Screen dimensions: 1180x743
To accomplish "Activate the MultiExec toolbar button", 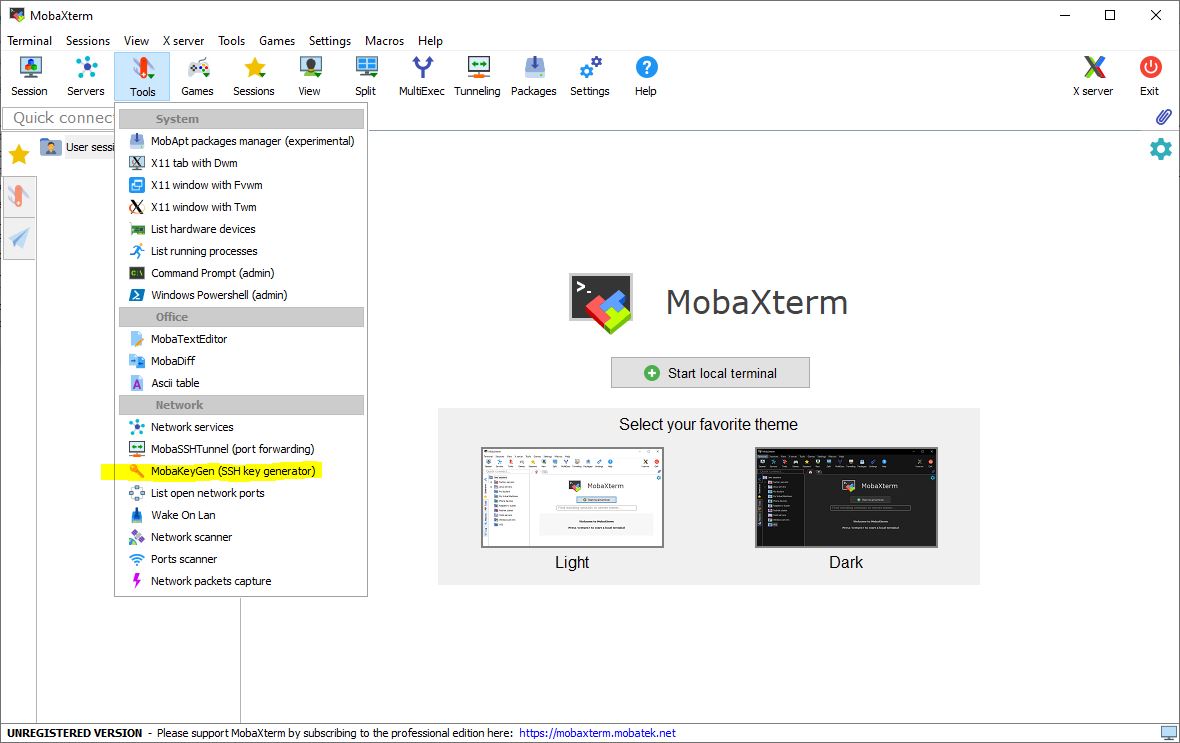I will [x=421, y=77].
